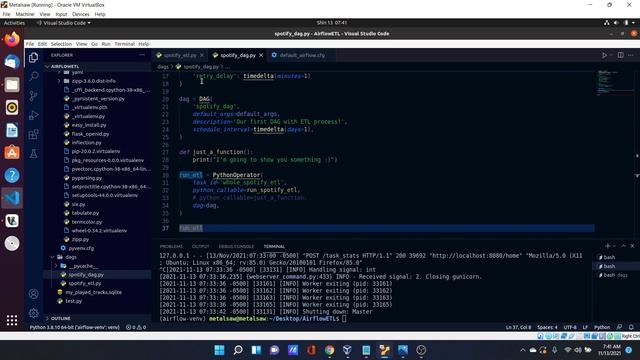The image size is (640, 360).
Task: Open the PROBLEMS panel tab
Action: [171, 246]
